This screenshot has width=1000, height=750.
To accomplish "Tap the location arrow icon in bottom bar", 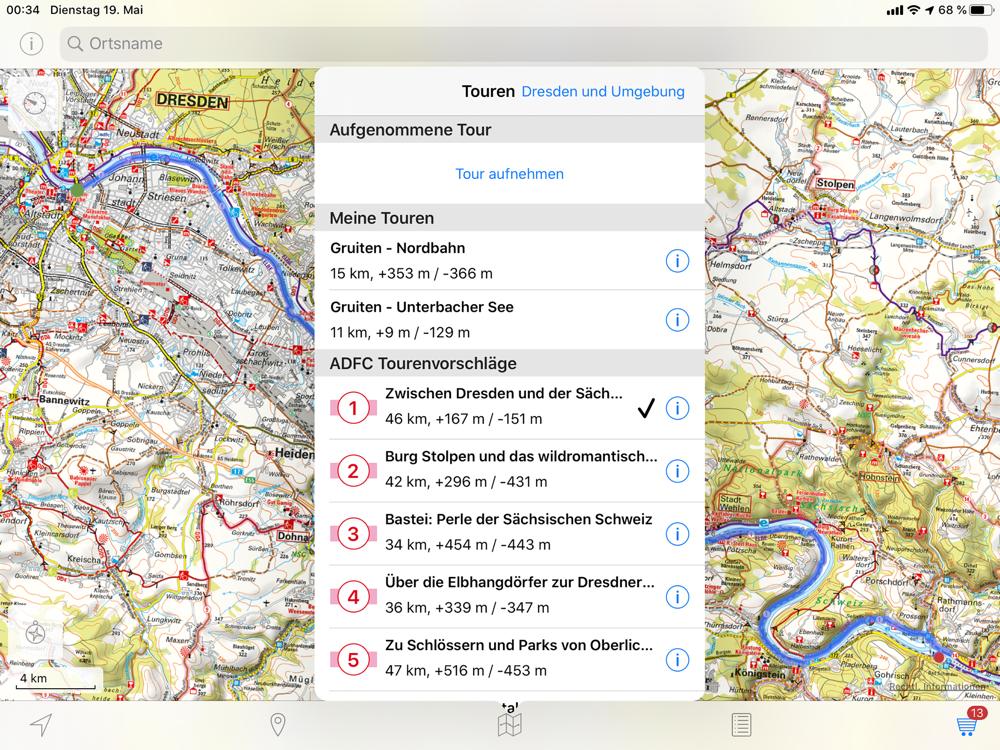I will [41, 724].
